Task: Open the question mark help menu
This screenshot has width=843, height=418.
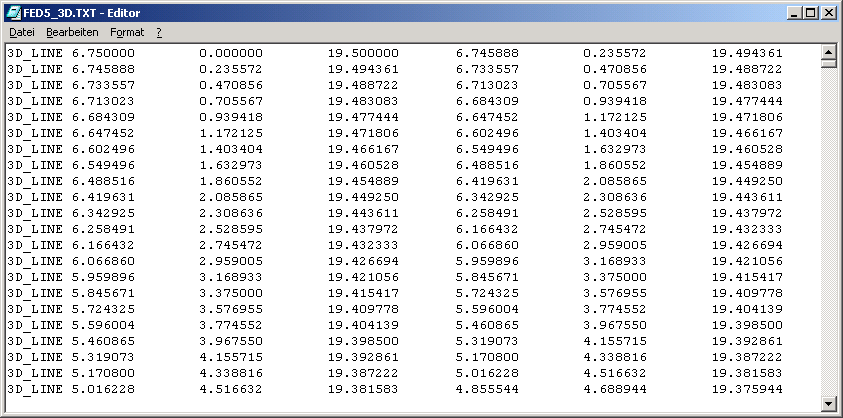Action: tap(159, 32)
